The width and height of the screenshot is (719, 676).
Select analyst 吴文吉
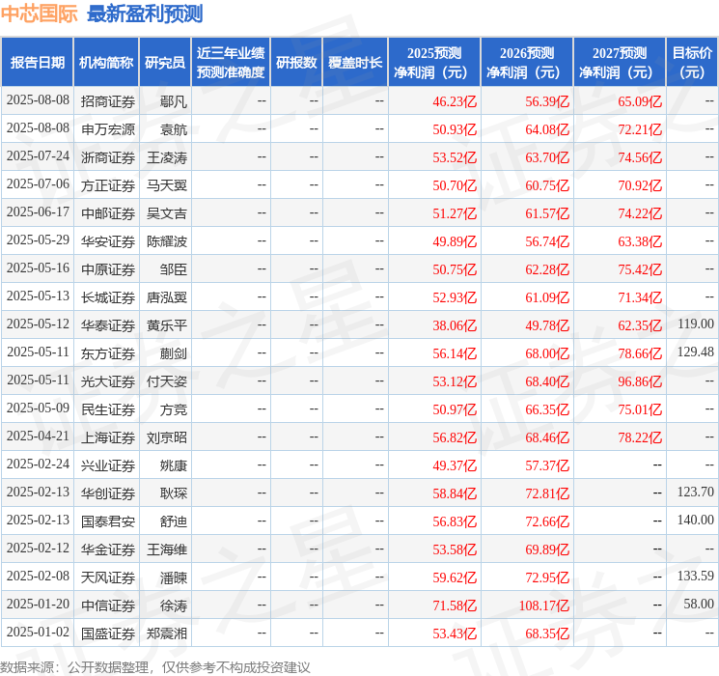point(166,213)
